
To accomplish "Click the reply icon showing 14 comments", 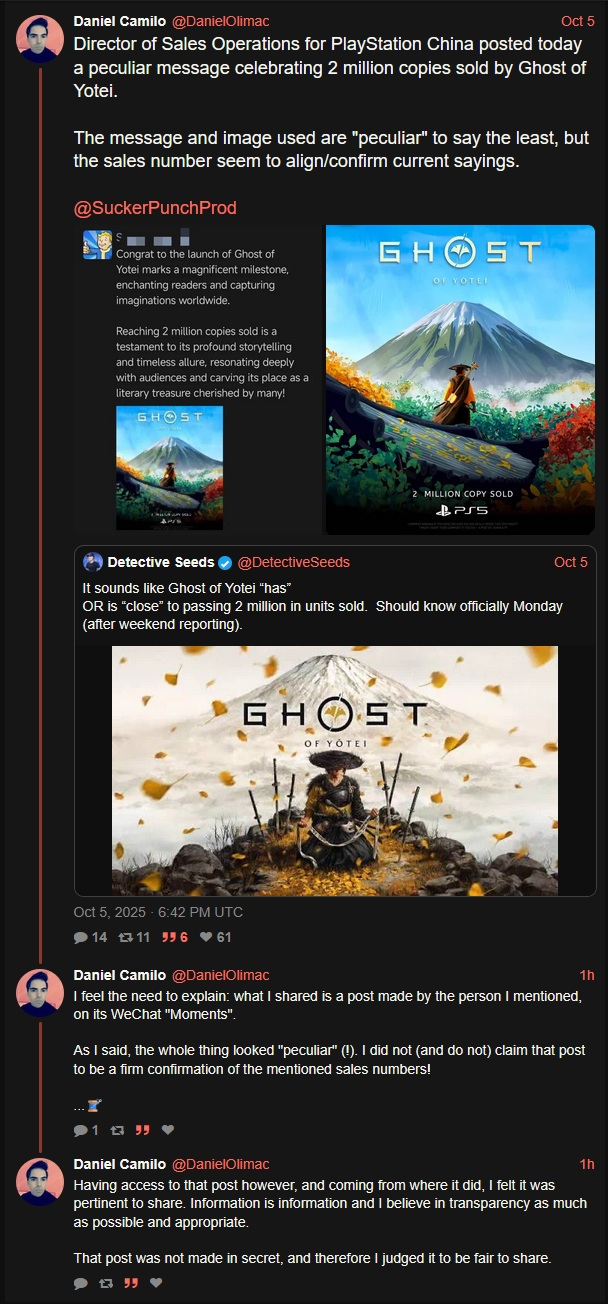I will [81, 937].
